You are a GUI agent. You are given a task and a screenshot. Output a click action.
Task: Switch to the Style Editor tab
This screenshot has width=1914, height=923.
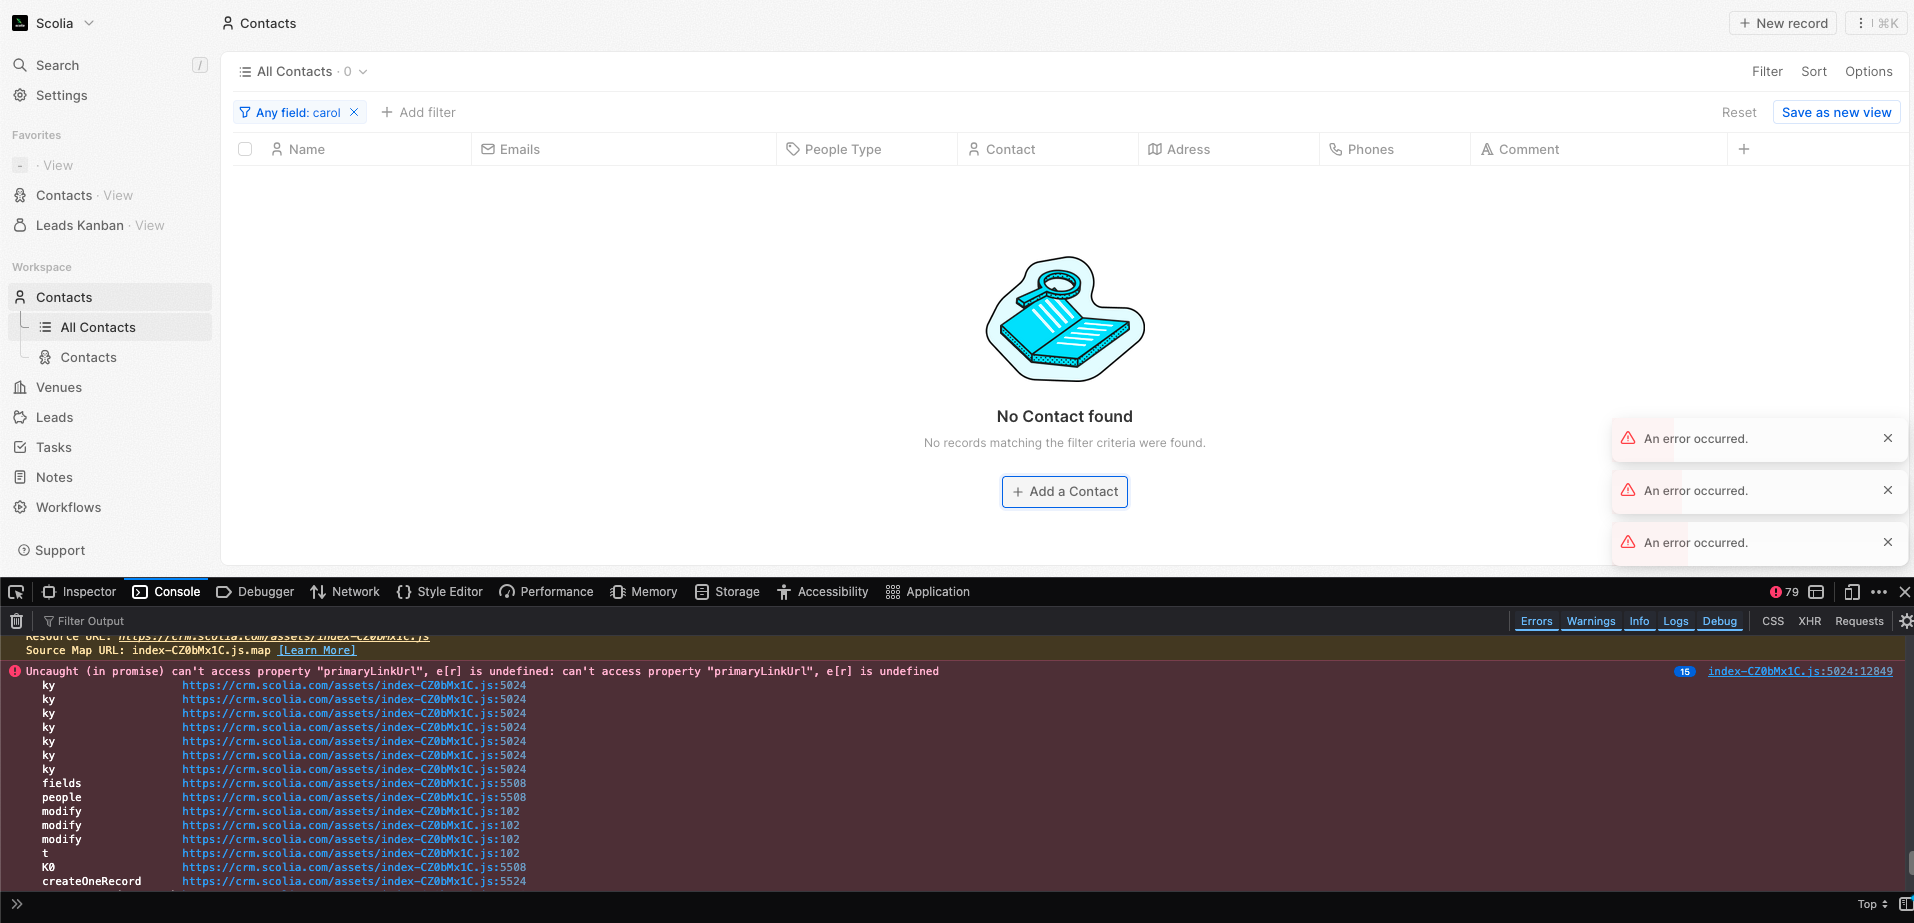coord(439,592)
